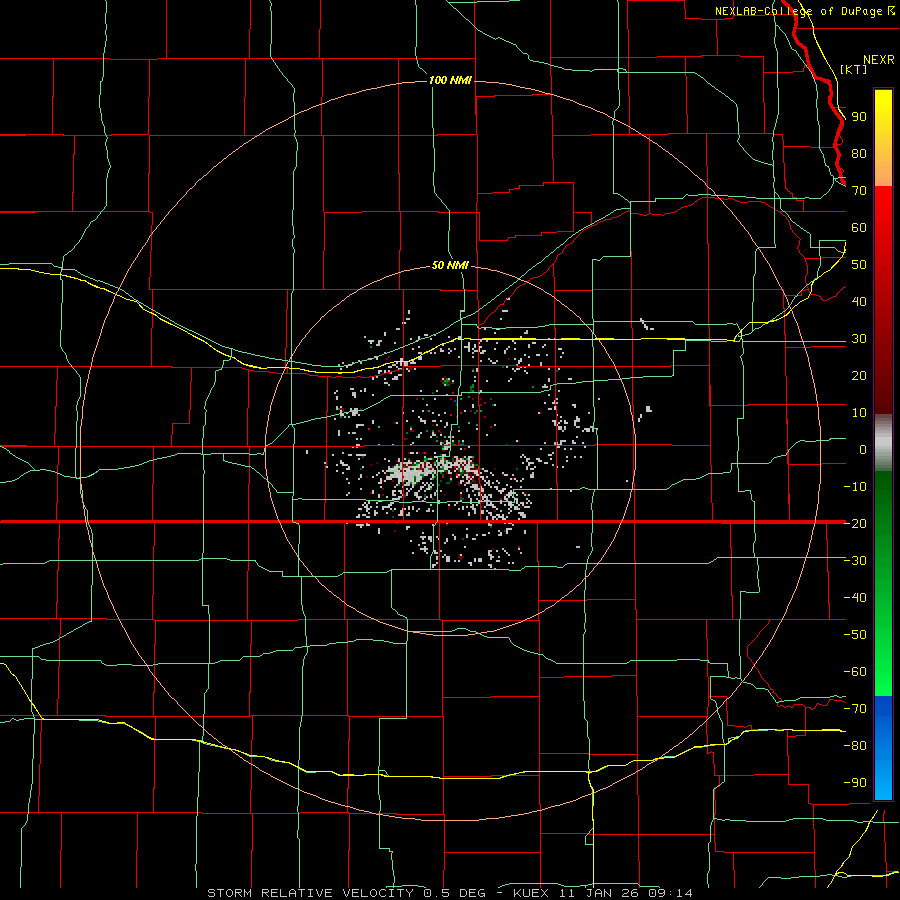The width and height of the screenshot is (900, 900).
Task: Click the 0.5 DEG elevation angle text
Action: tap(455, 893)
